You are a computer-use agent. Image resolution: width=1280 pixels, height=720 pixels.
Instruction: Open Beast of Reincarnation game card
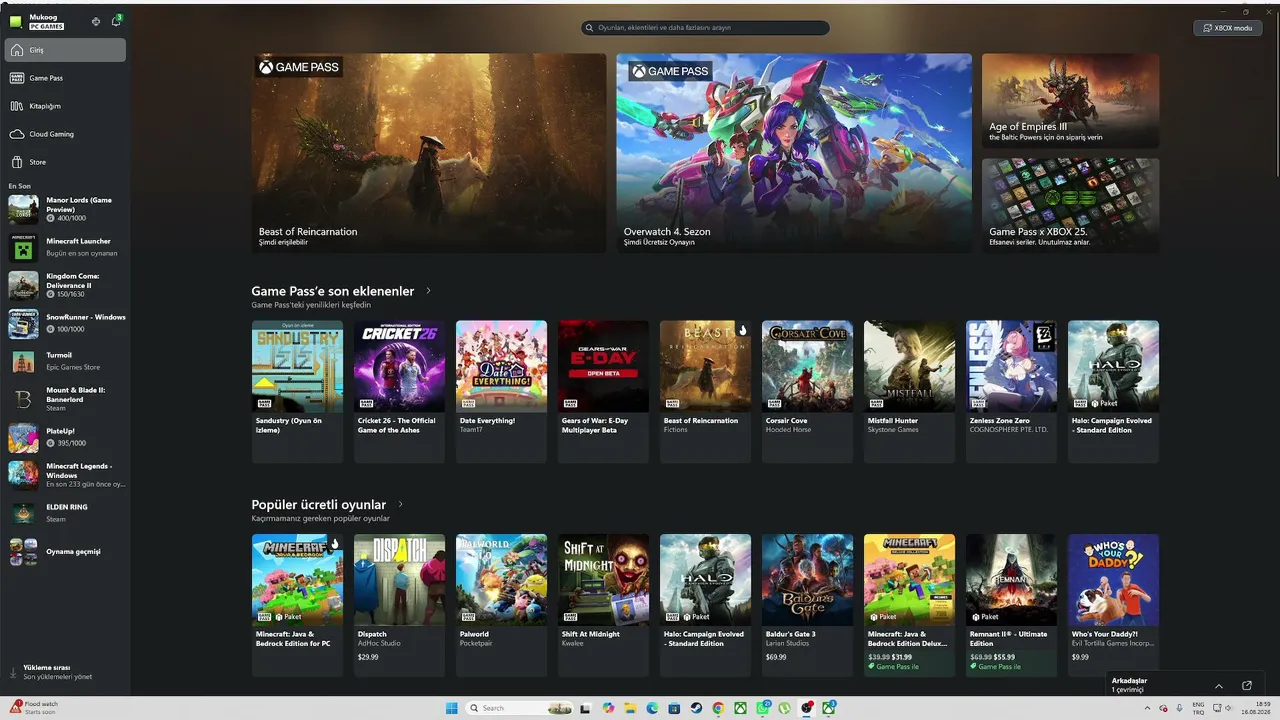point(705,391)
